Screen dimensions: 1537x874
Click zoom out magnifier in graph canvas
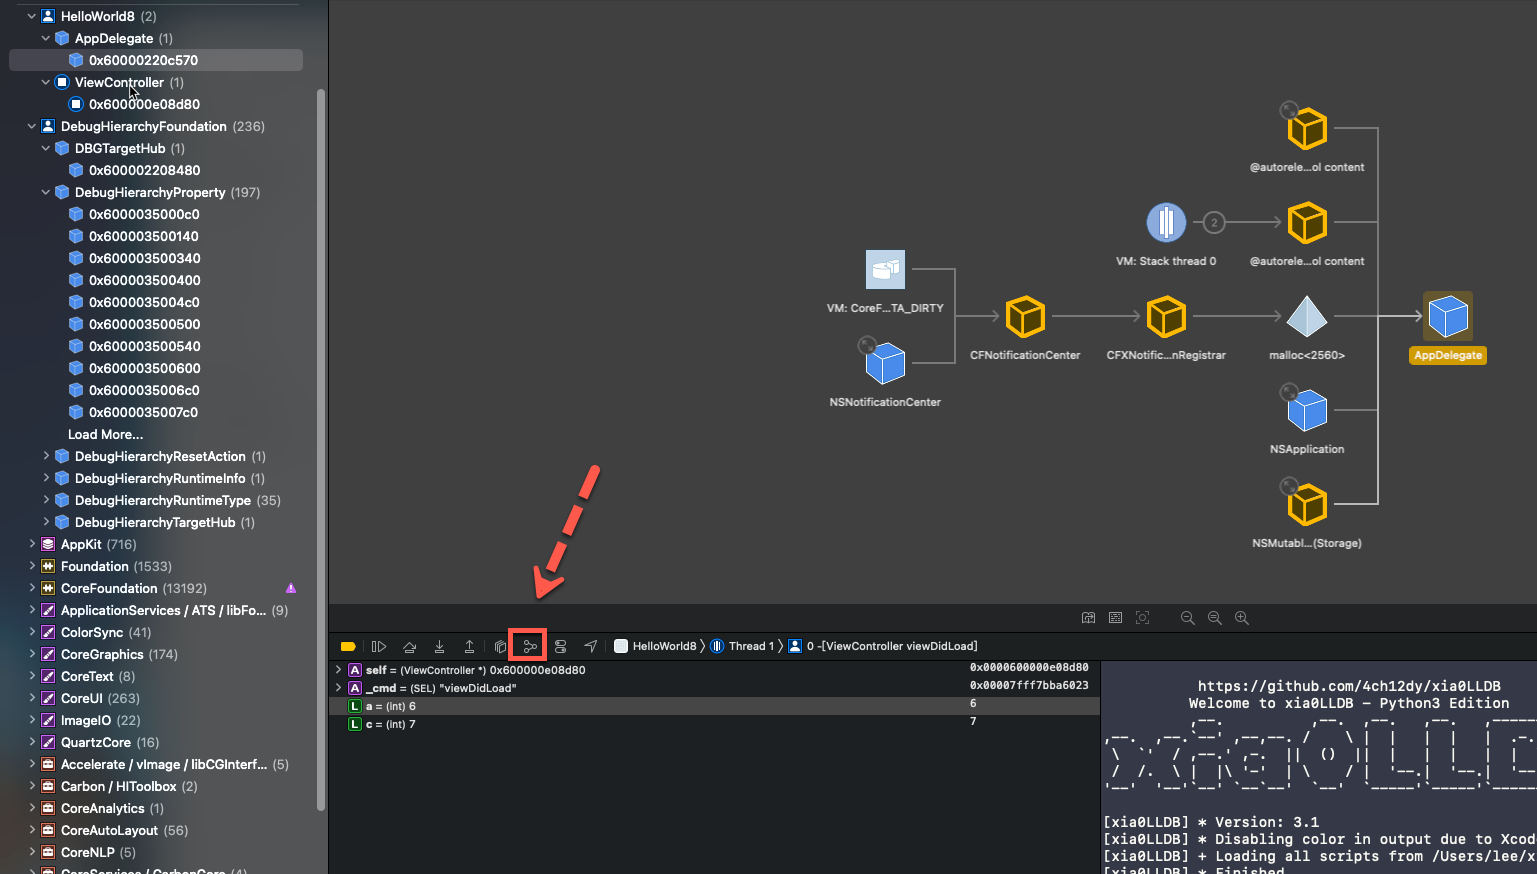point(1188,618)
